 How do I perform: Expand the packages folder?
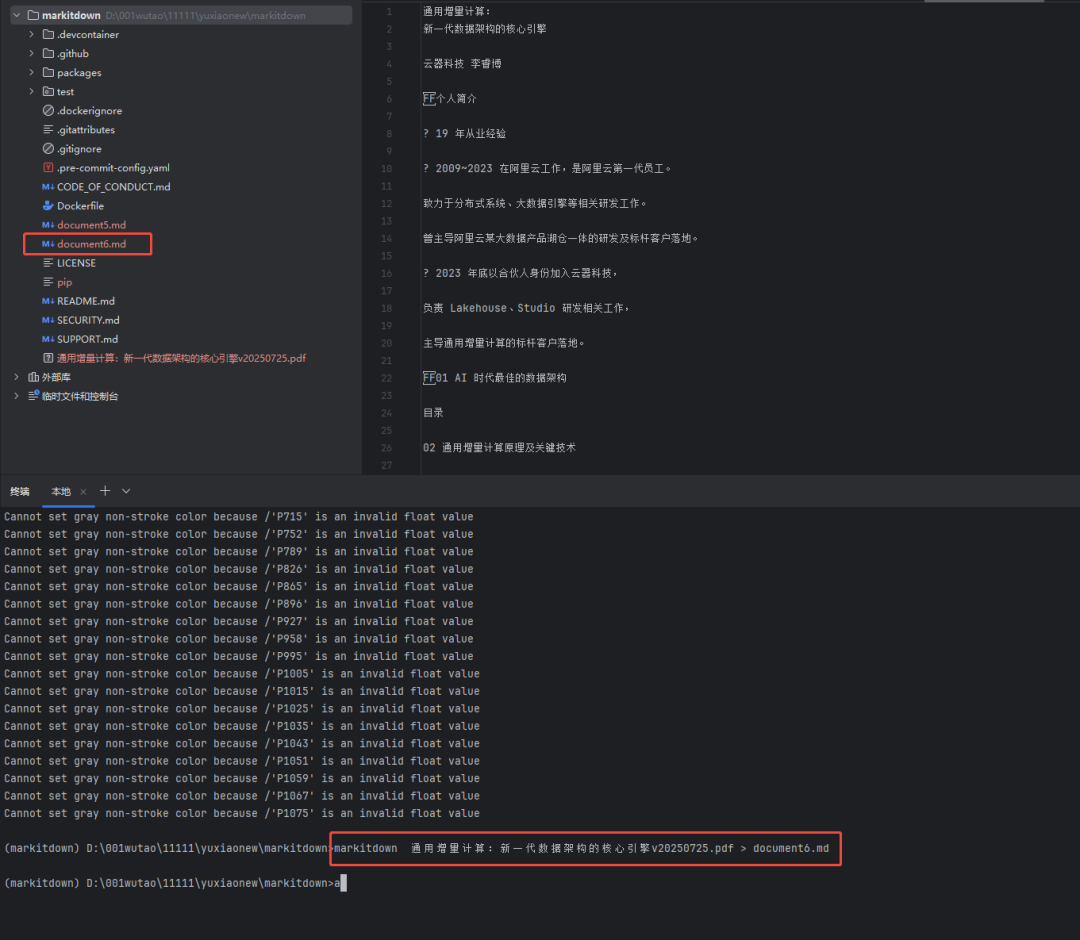[x=30, y=71]
